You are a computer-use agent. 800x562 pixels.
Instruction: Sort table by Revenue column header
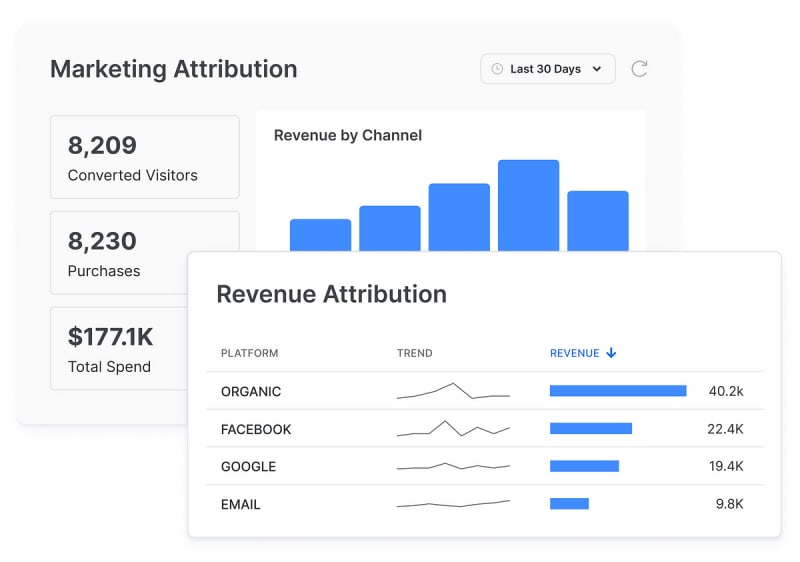click(575, 353)
